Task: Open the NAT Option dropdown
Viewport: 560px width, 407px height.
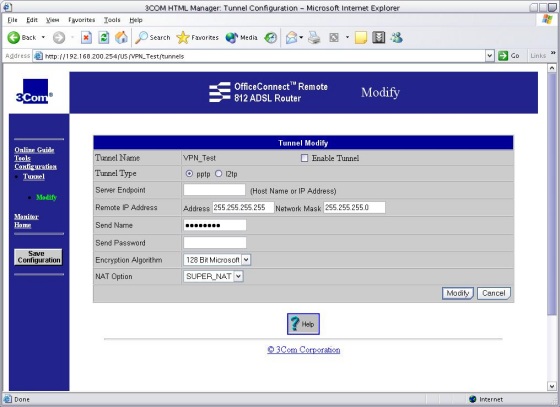Action: coord(214,276)
